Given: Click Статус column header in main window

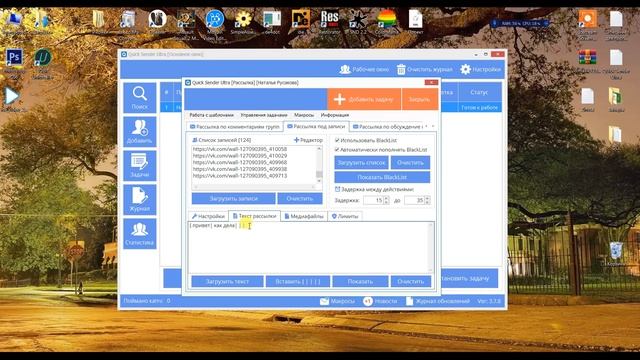Looking at the screenshot, I should click(479, 93).
